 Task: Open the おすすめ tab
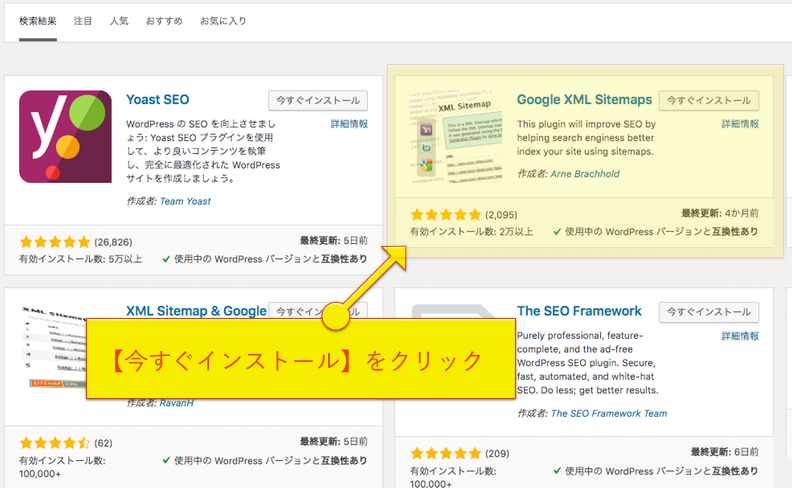pos(164,21)
